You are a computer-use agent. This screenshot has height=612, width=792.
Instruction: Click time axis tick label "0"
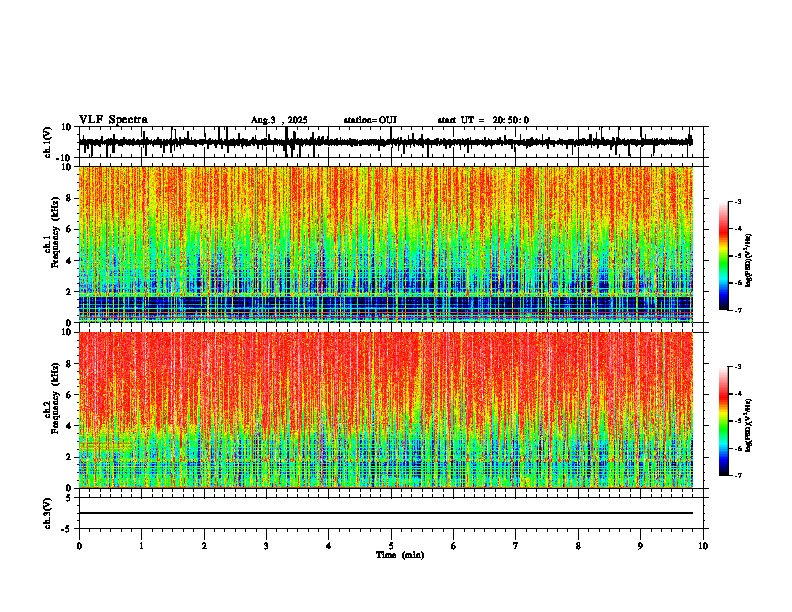(x=79, y=546)
